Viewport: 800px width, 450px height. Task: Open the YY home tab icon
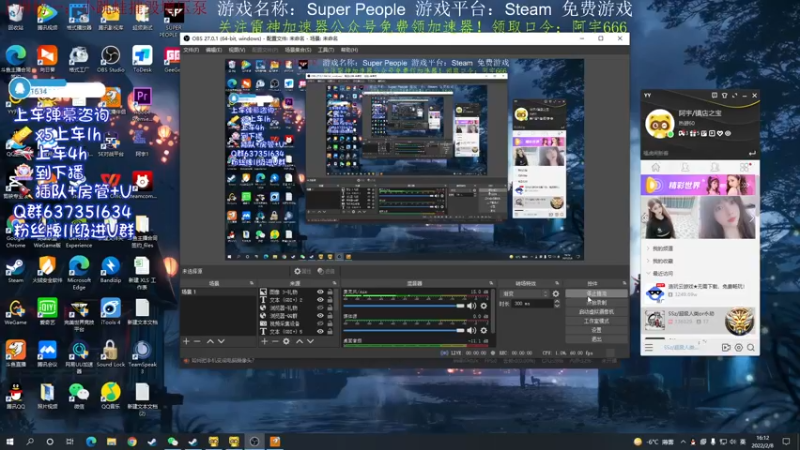[656, 167]
